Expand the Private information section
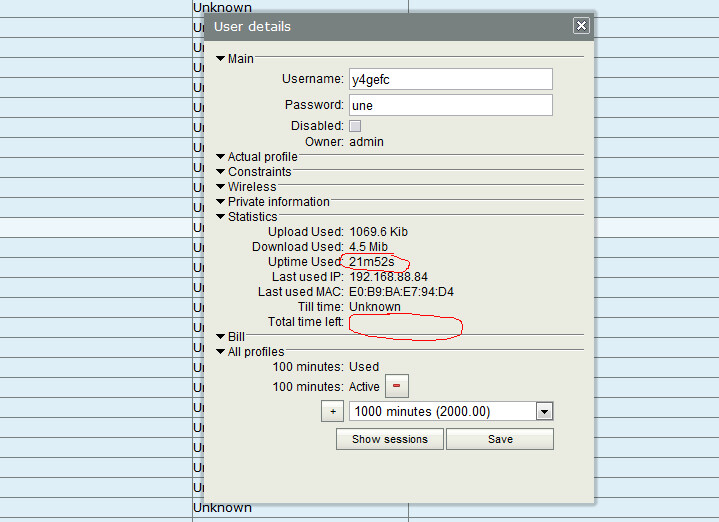This screenshot has height=522, width=719. coord(220,202)
